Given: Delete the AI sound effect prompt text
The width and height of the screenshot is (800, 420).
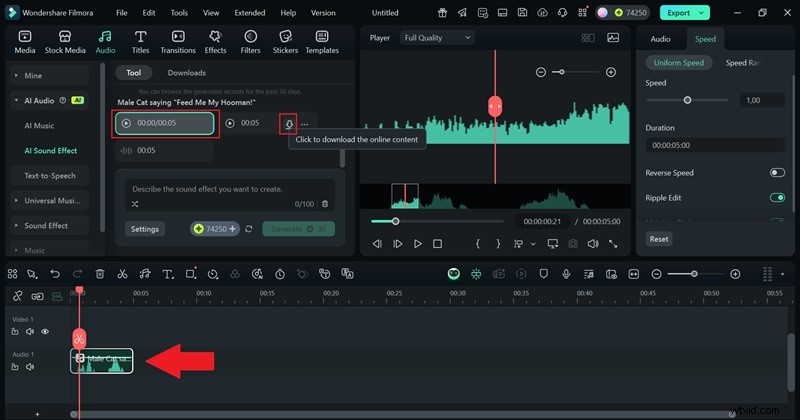Looking at the screenshot, I should [325, 203].
